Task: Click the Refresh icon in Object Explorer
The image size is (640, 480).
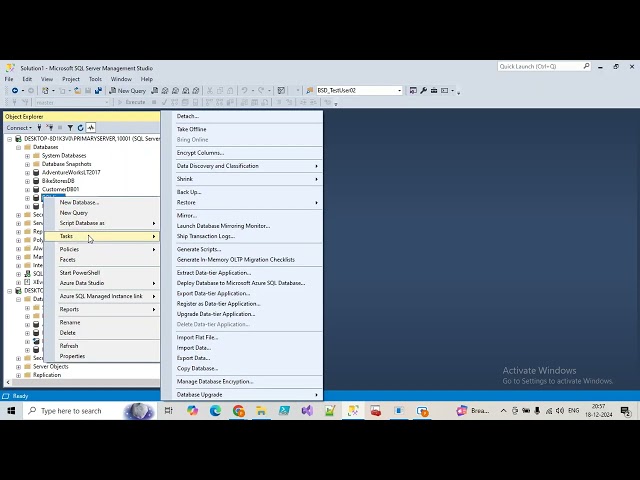Action: click(x=80, y=128)
